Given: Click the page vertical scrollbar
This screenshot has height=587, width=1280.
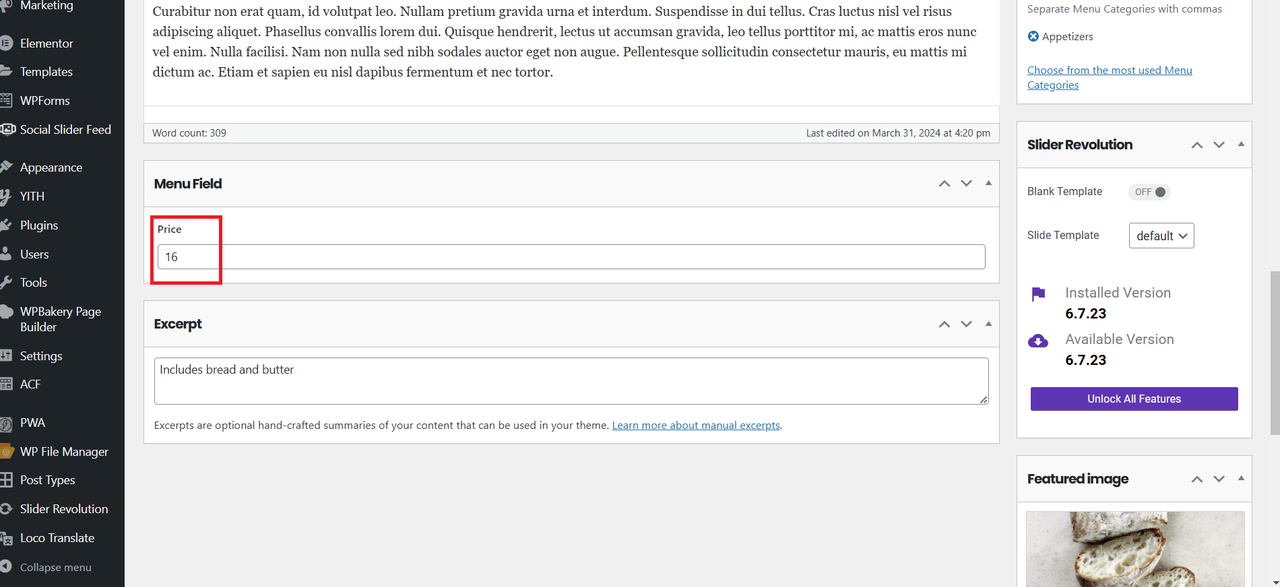Looking at the screenshot, I should pos(1274,352).
